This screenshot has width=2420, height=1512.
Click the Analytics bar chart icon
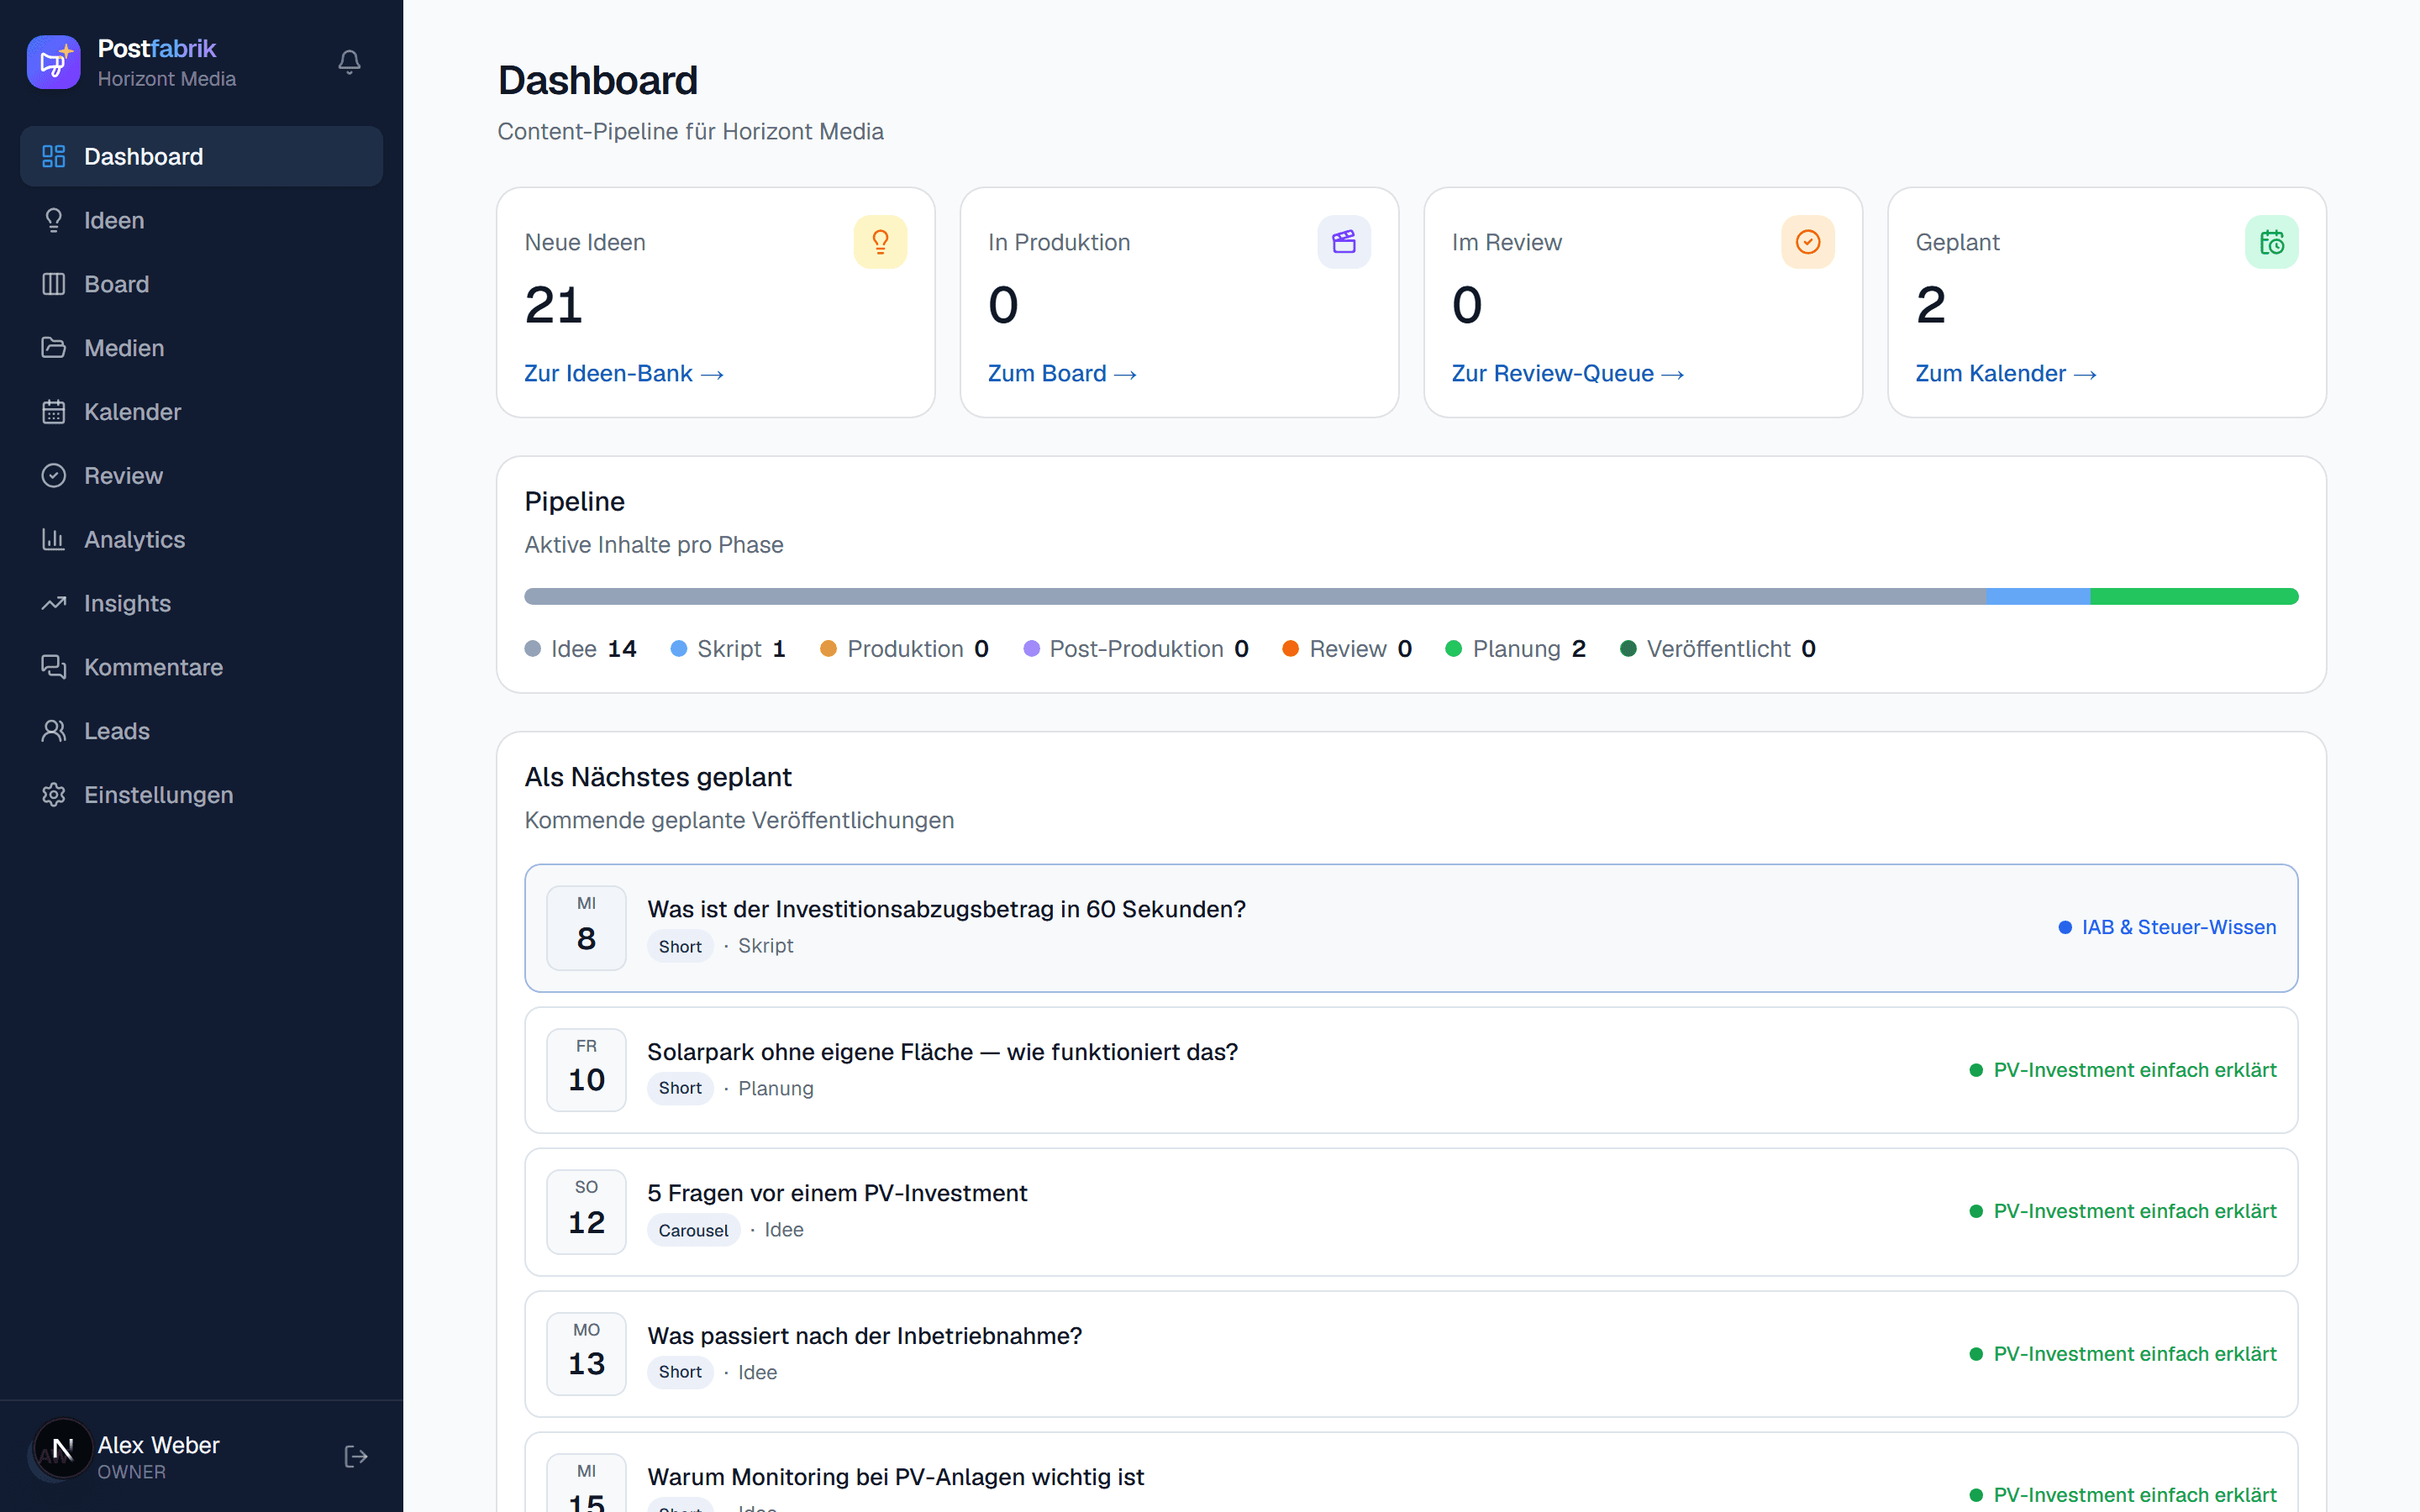pos(54,540)
